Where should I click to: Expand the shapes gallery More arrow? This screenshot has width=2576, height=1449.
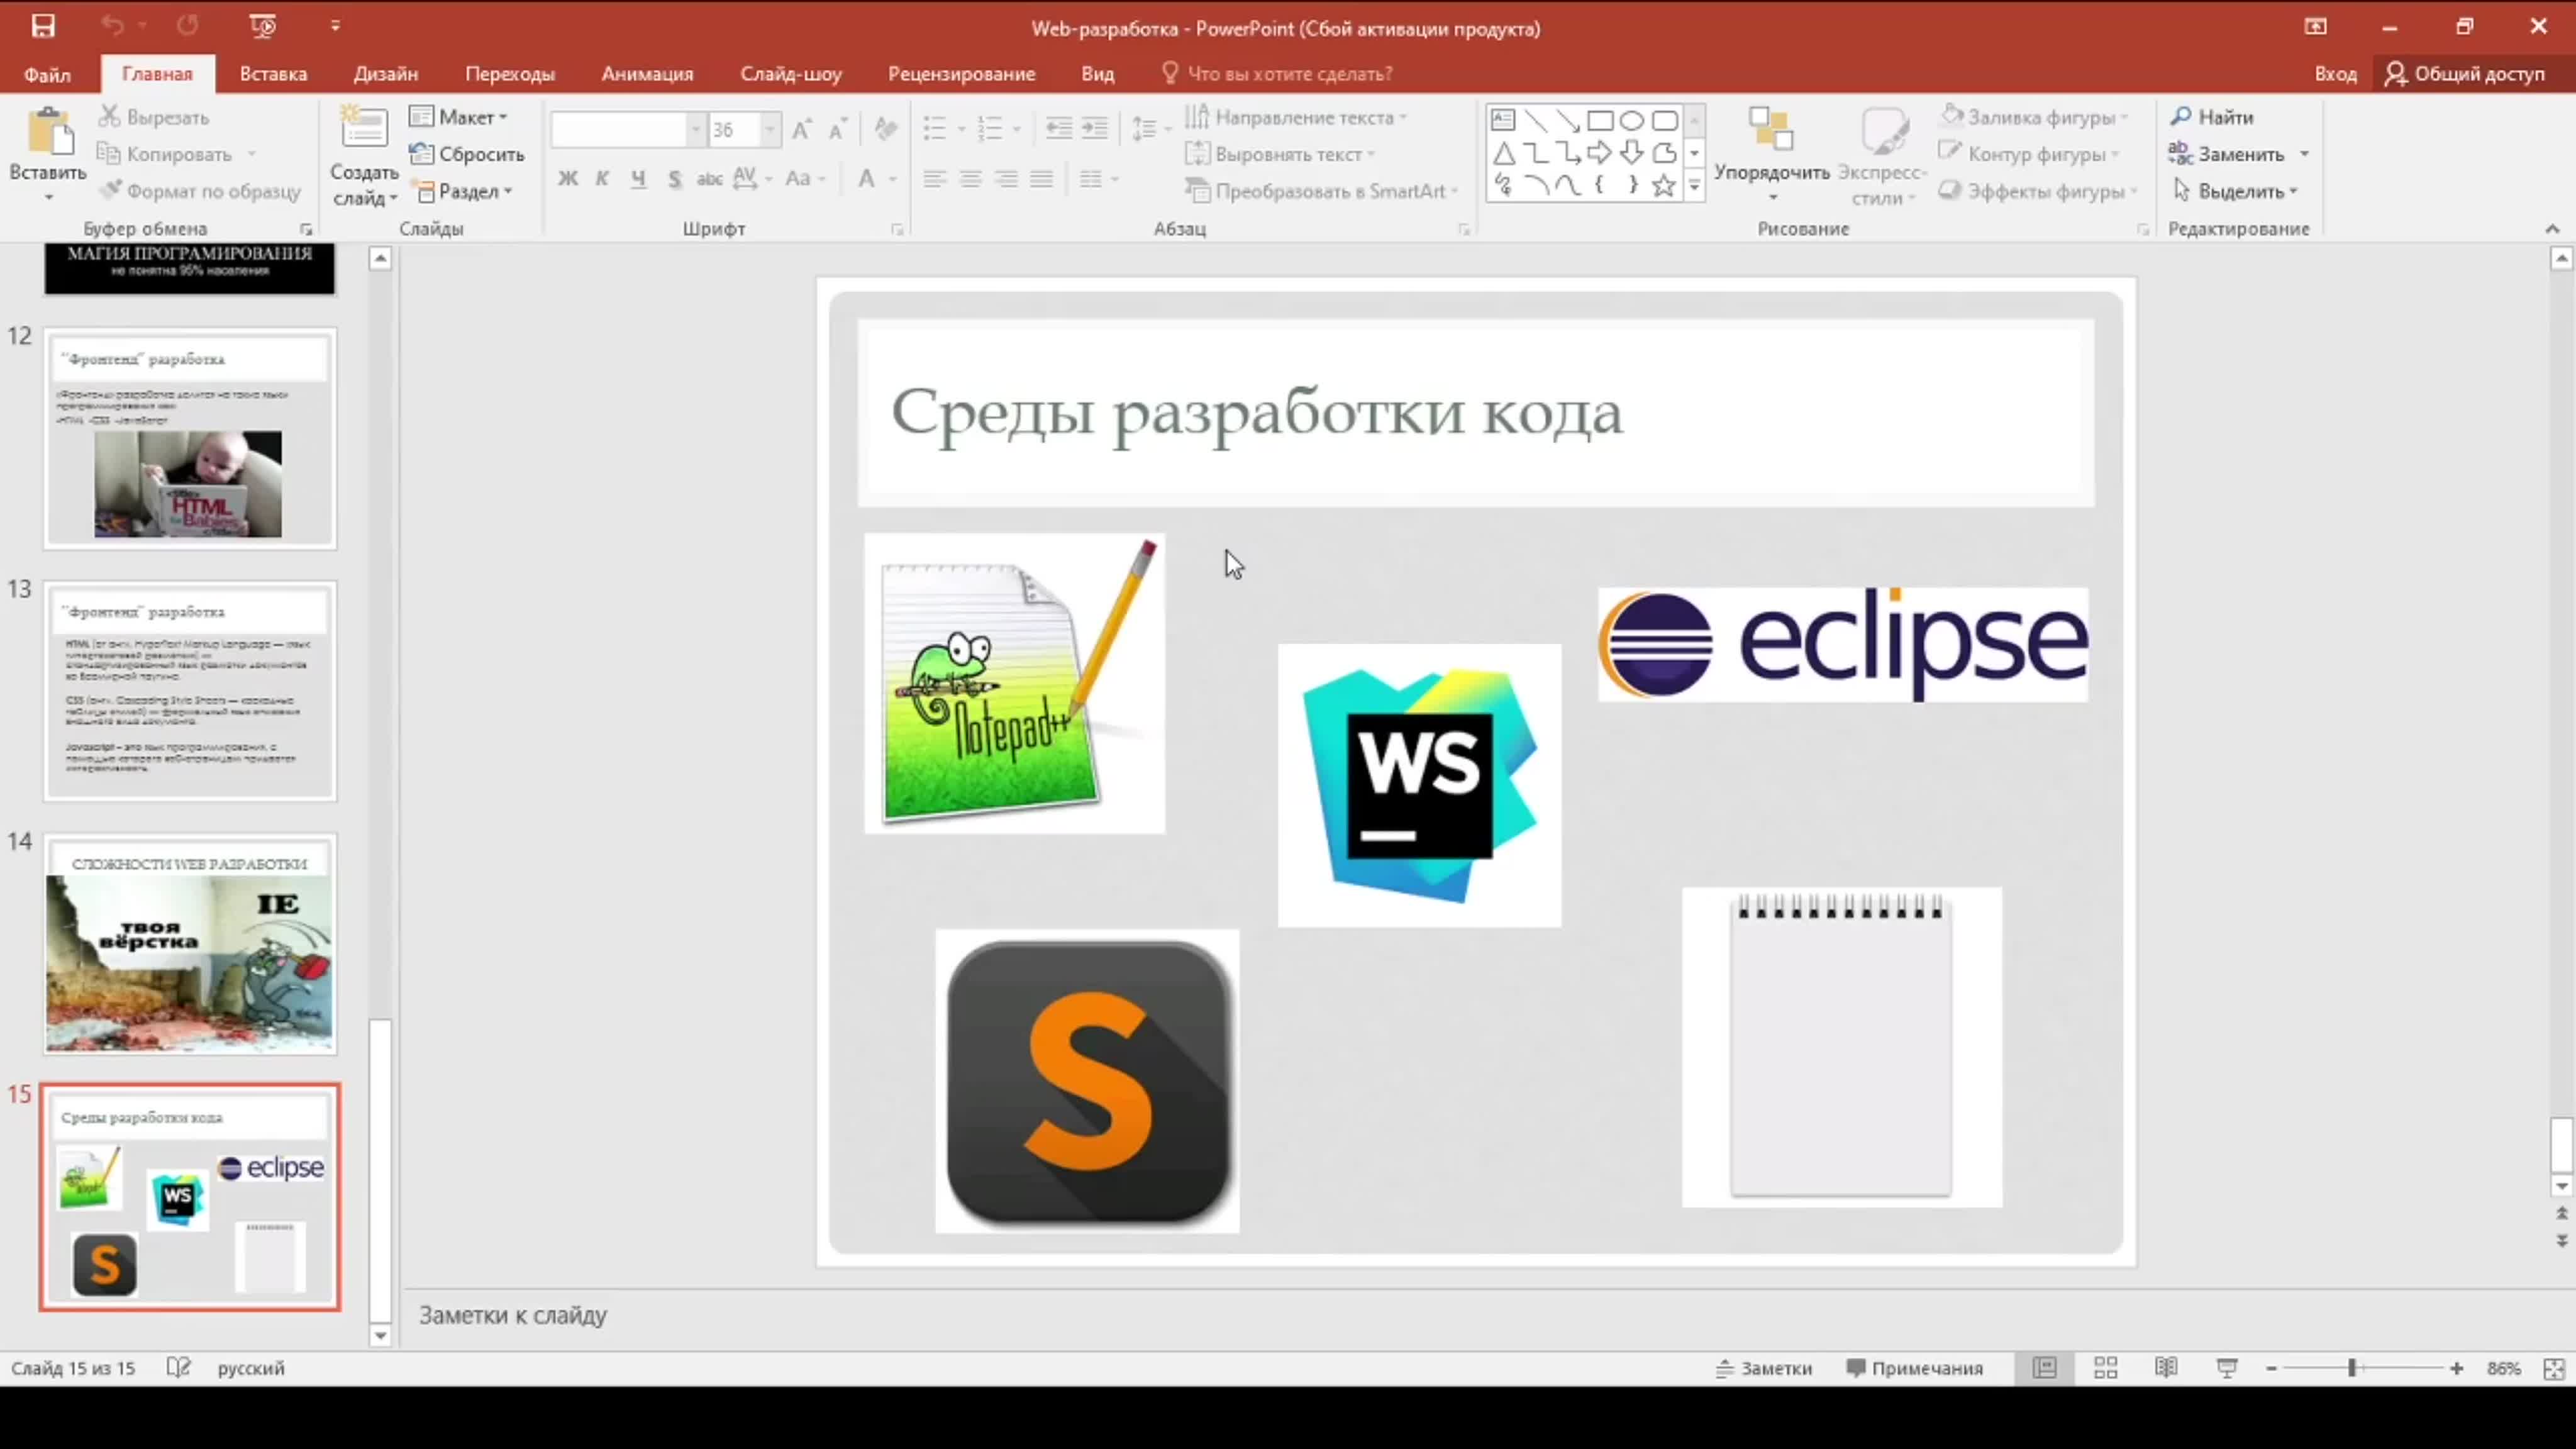tap(1694, 186)
